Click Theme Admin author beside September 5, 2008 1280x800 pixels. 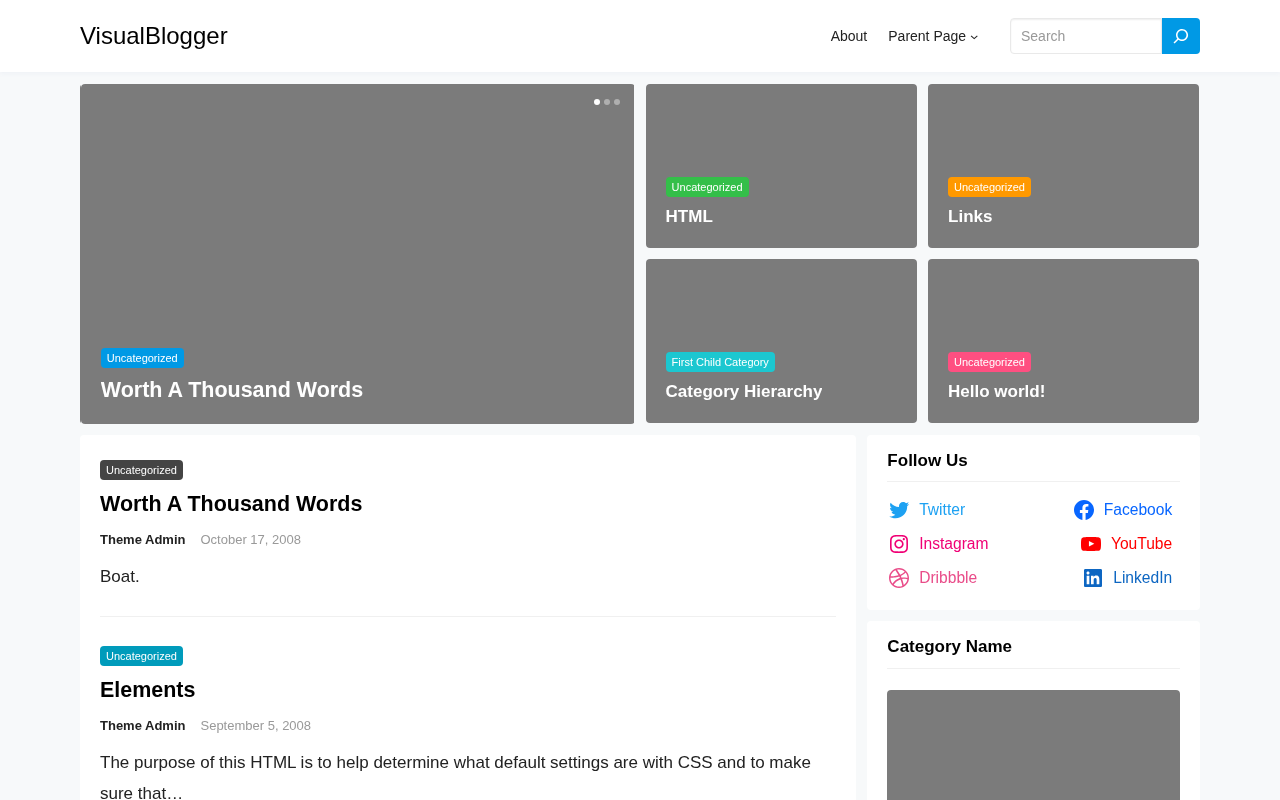tap(143, 726)
